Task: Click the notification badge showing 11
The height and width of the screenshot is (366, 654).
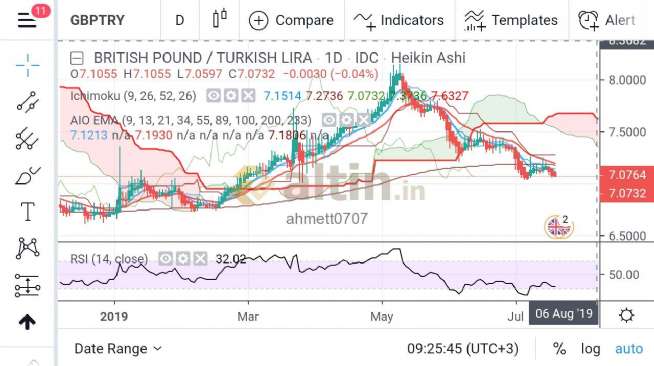Action: 40,10
